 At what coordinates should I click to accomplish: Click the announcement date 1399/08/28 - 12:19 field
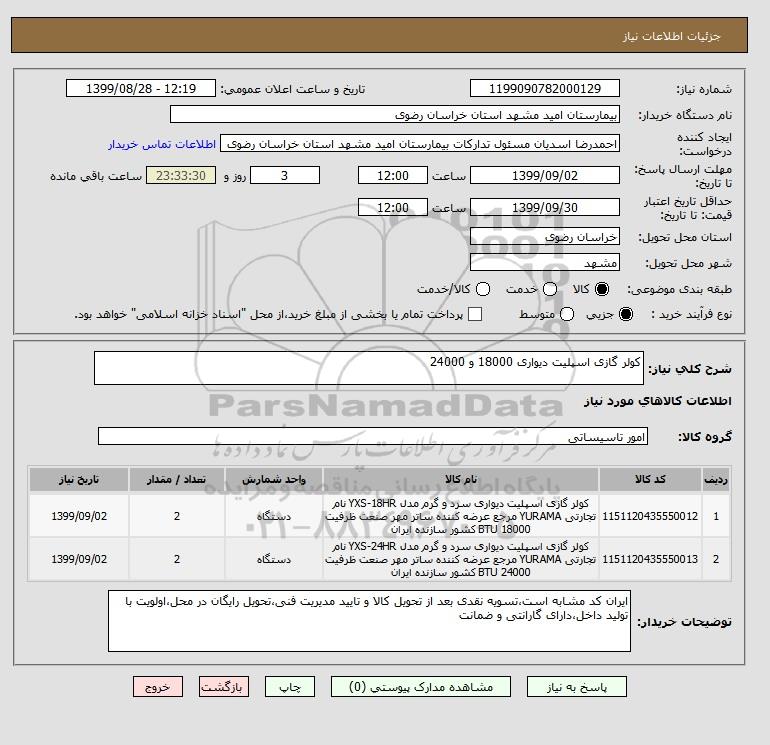(x=141, y=88)
